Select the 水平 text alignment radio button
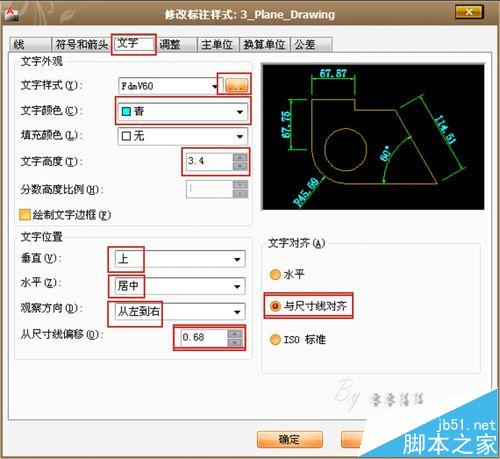Screen dimensions: 500x459 pyautogui.click(x=275, y=275)
